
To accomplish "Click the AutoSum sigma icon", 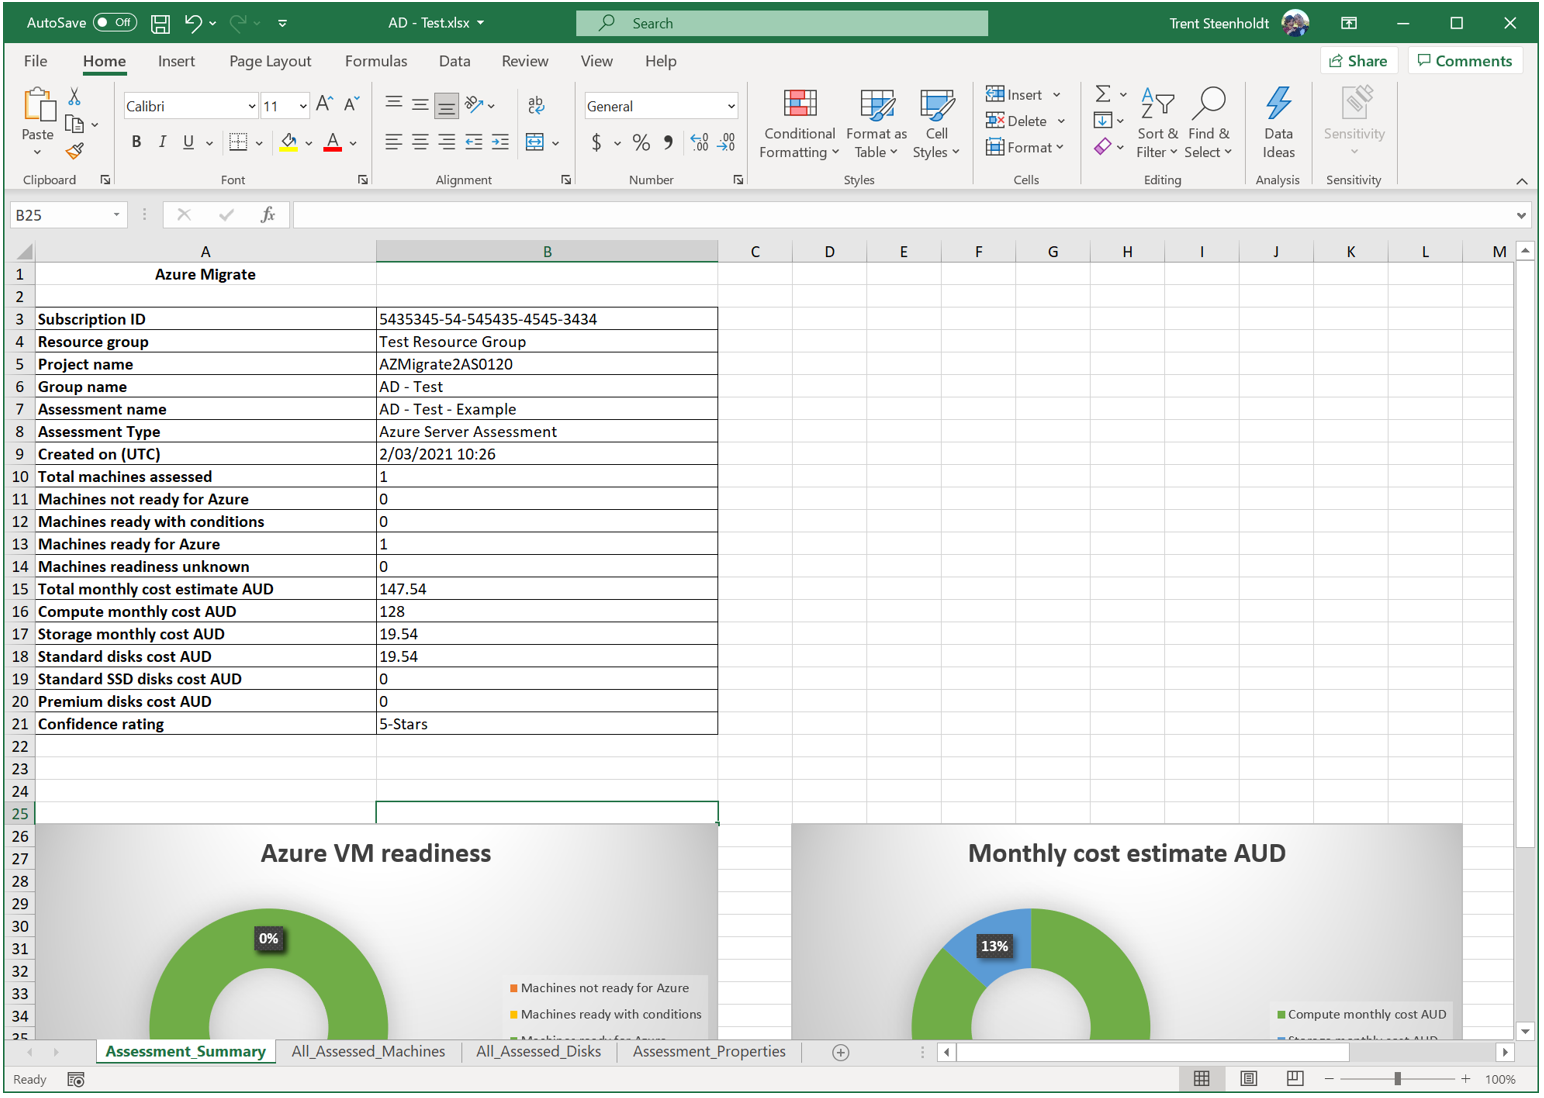I will [1103, 94].
